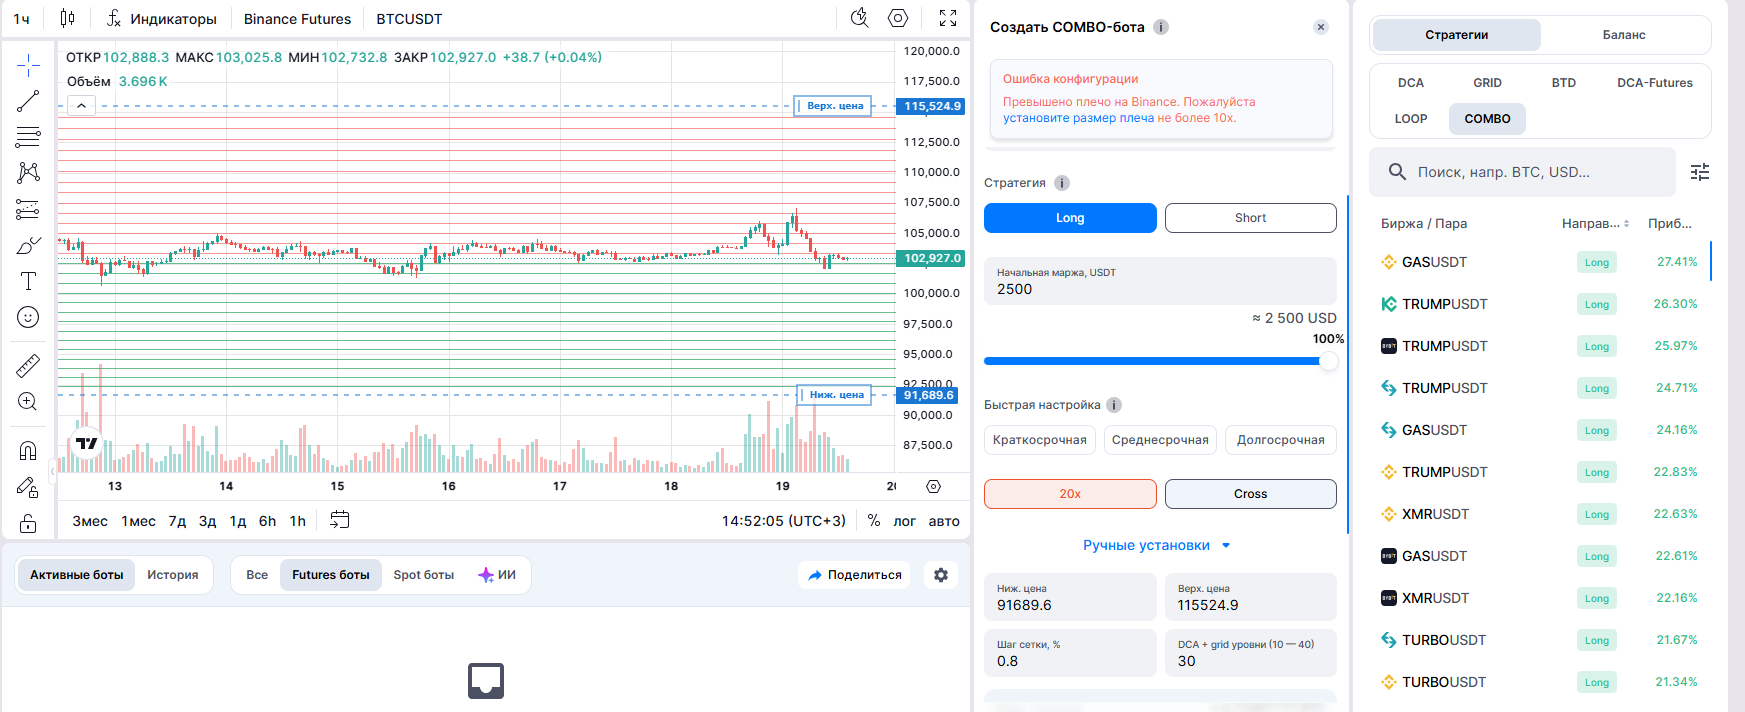The height and width of the screenshot is (712, 1745).
Task: Close the Создать COMBO-бота panel
Action: tap(1321, 27)
